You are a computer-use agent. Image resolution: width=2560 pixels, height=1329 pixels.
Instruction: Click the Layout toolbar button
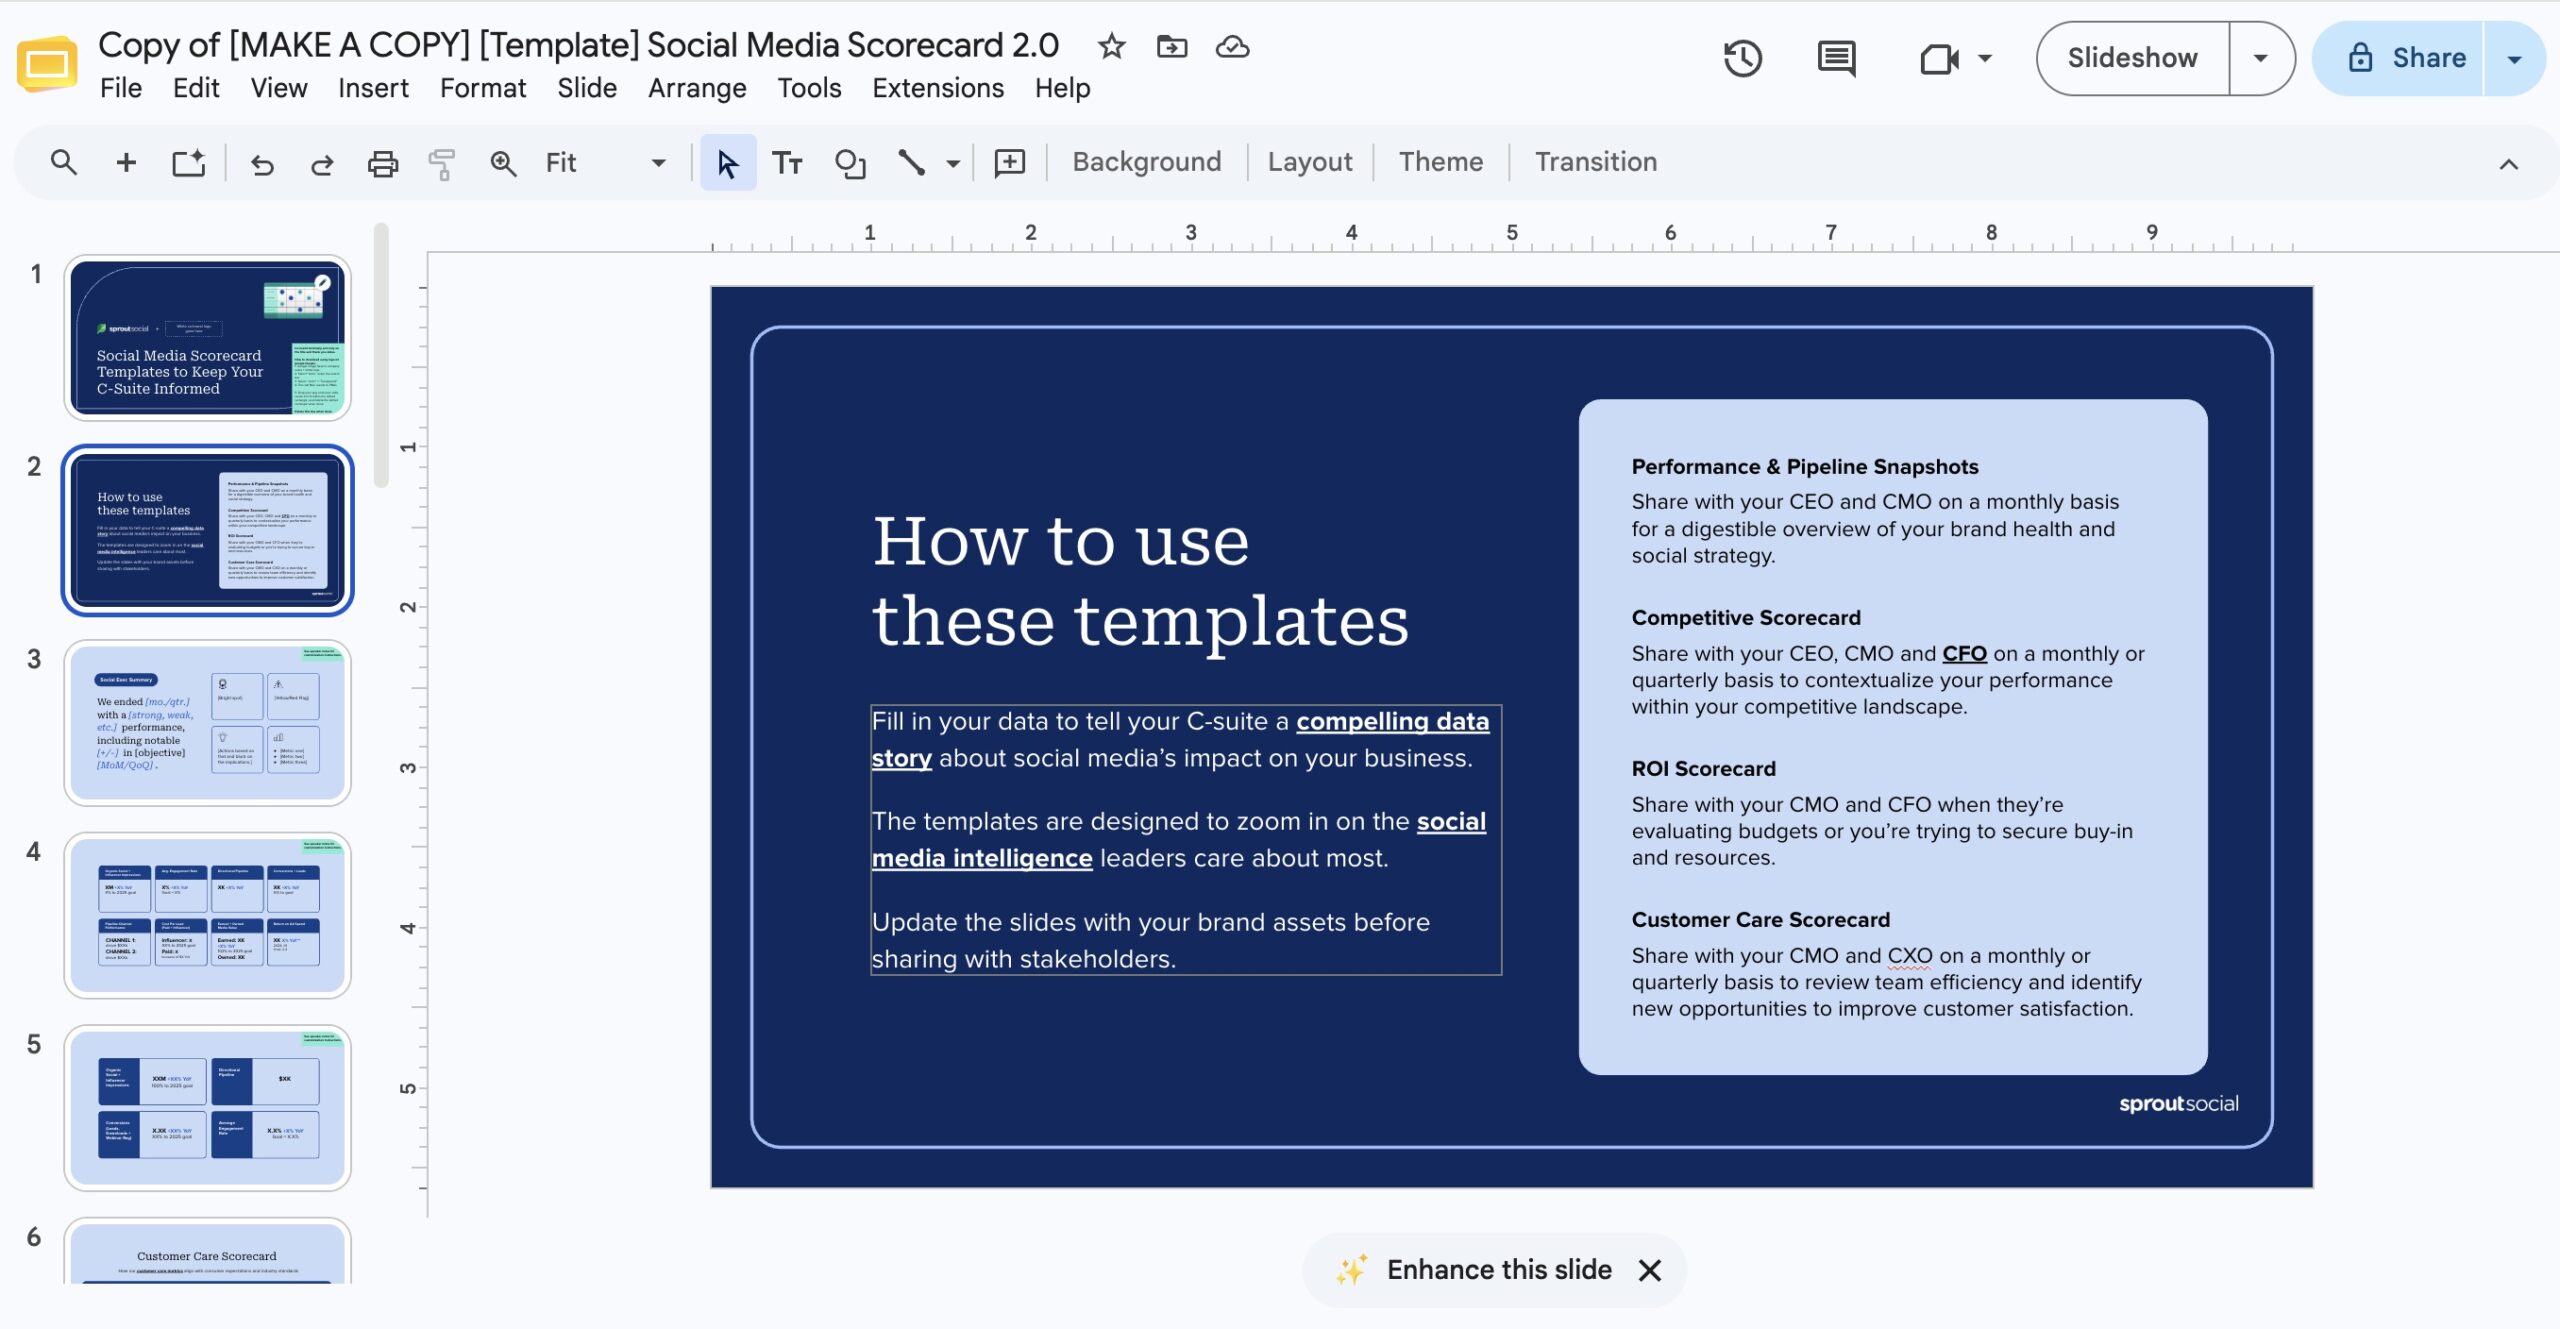[x=1309, y=162]
